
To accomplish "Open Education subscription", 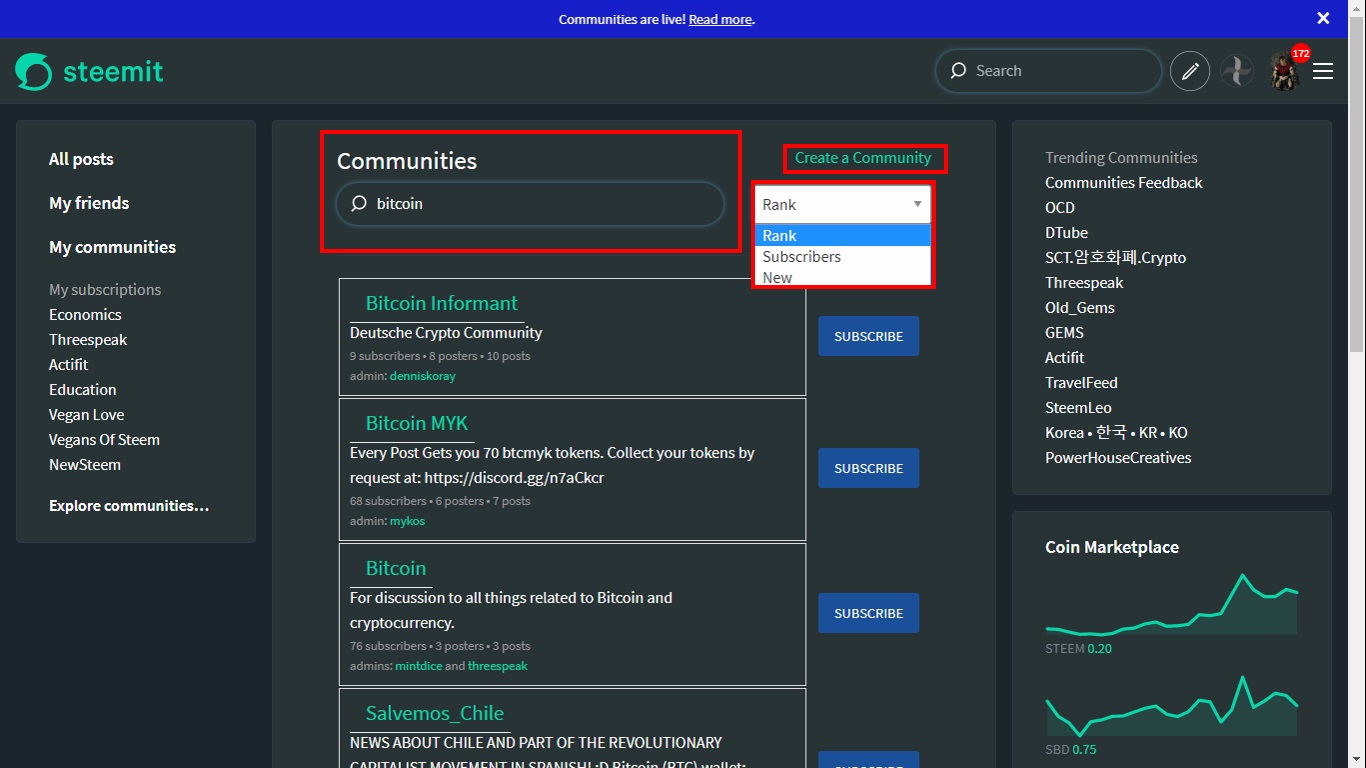I will tap(82, 389).
